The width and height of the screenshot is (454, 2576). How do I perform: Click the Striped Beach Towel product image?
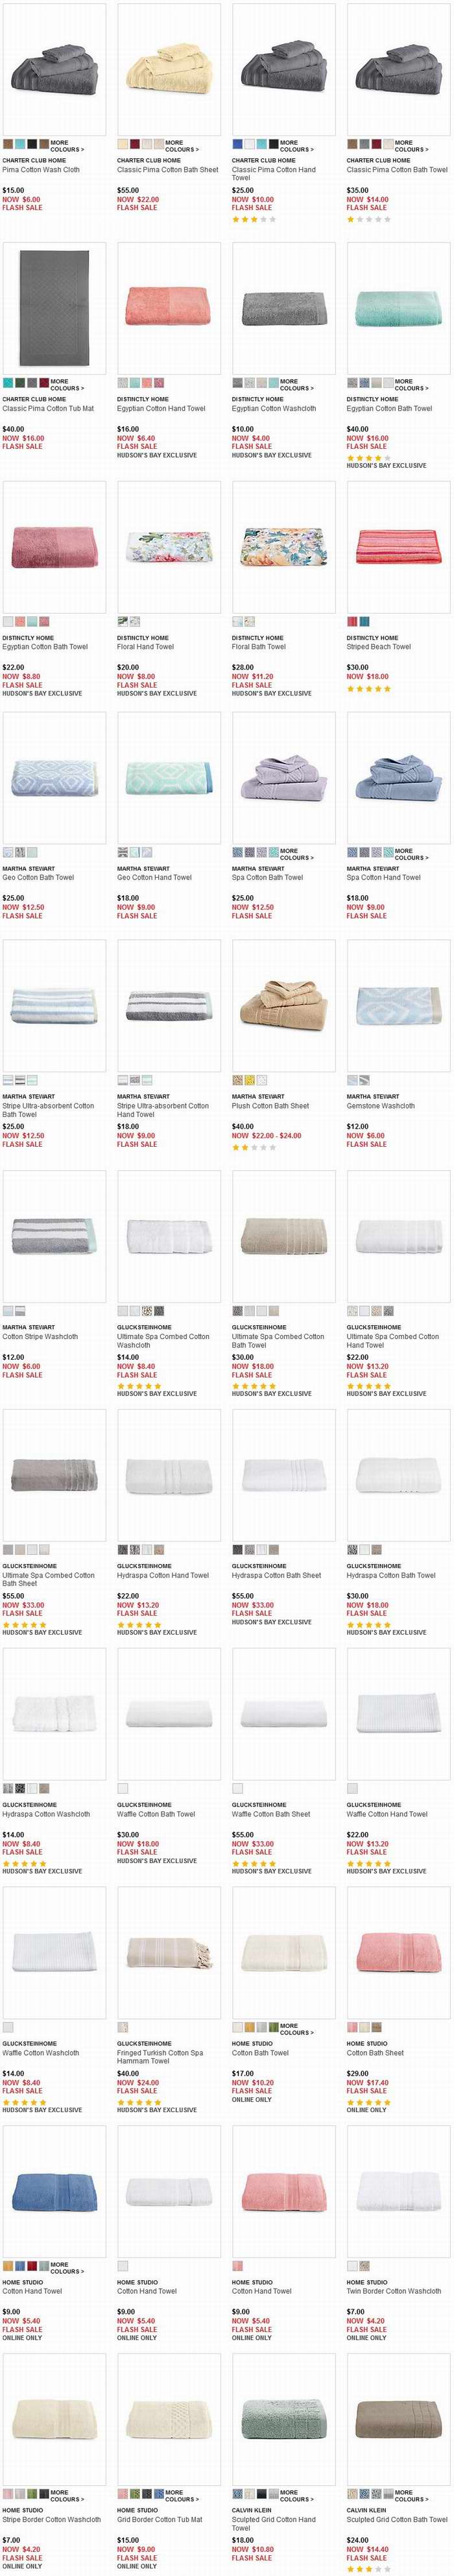point(397,546)
